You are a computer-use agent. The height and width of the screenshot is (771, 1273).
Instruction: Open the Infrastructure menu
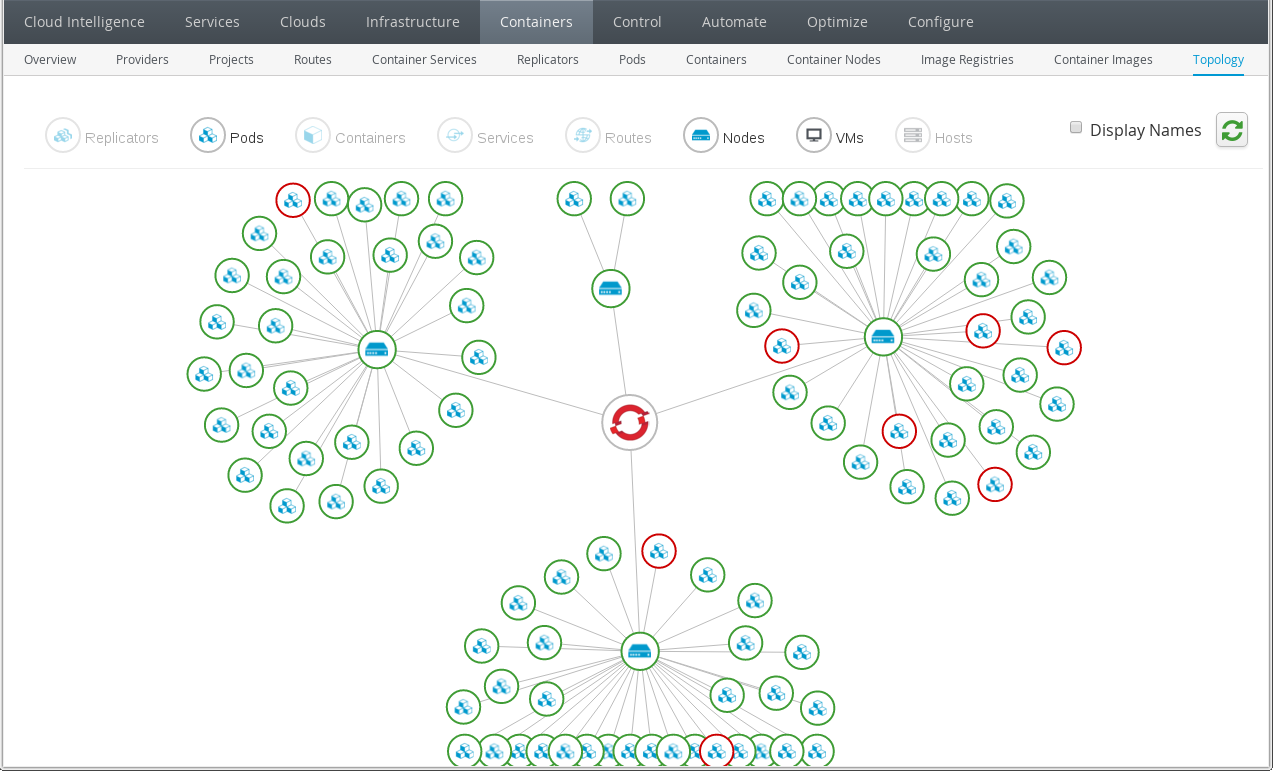pos(412,22)
